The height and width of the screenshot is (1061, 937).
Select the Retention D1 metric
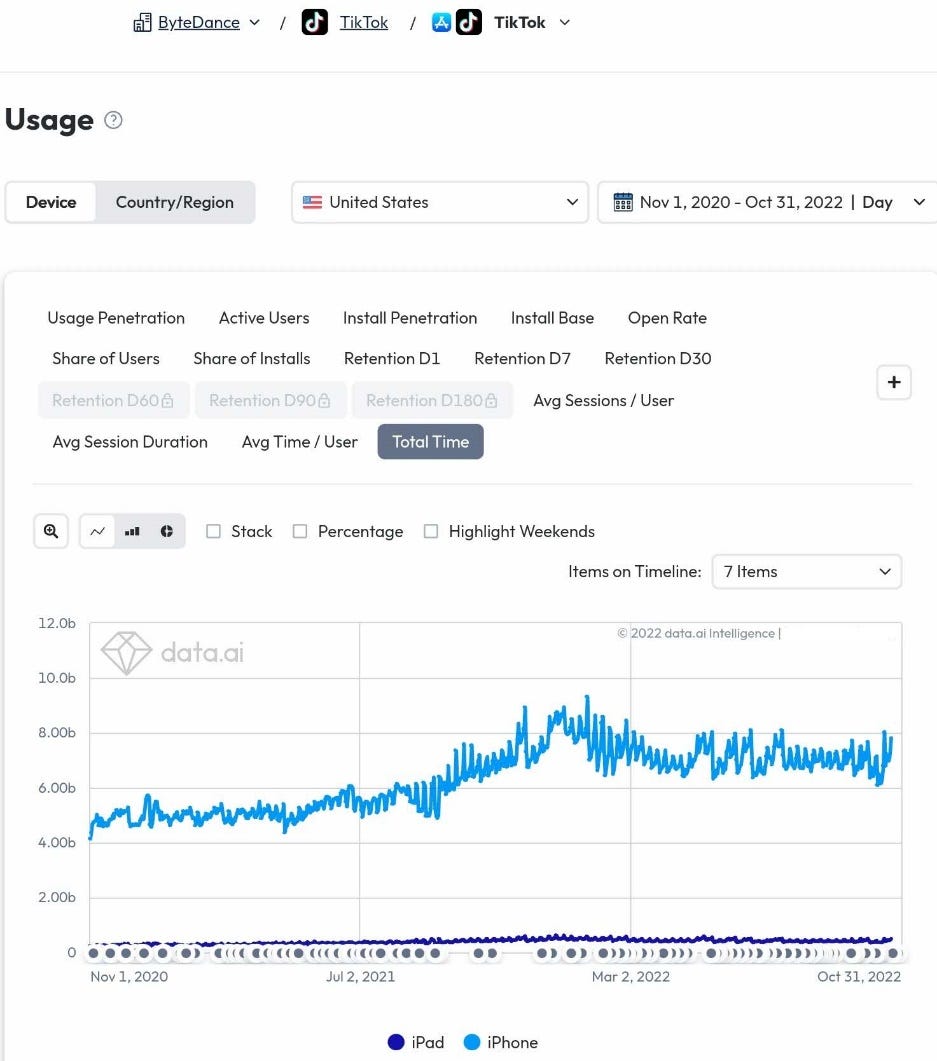point(392,359)
